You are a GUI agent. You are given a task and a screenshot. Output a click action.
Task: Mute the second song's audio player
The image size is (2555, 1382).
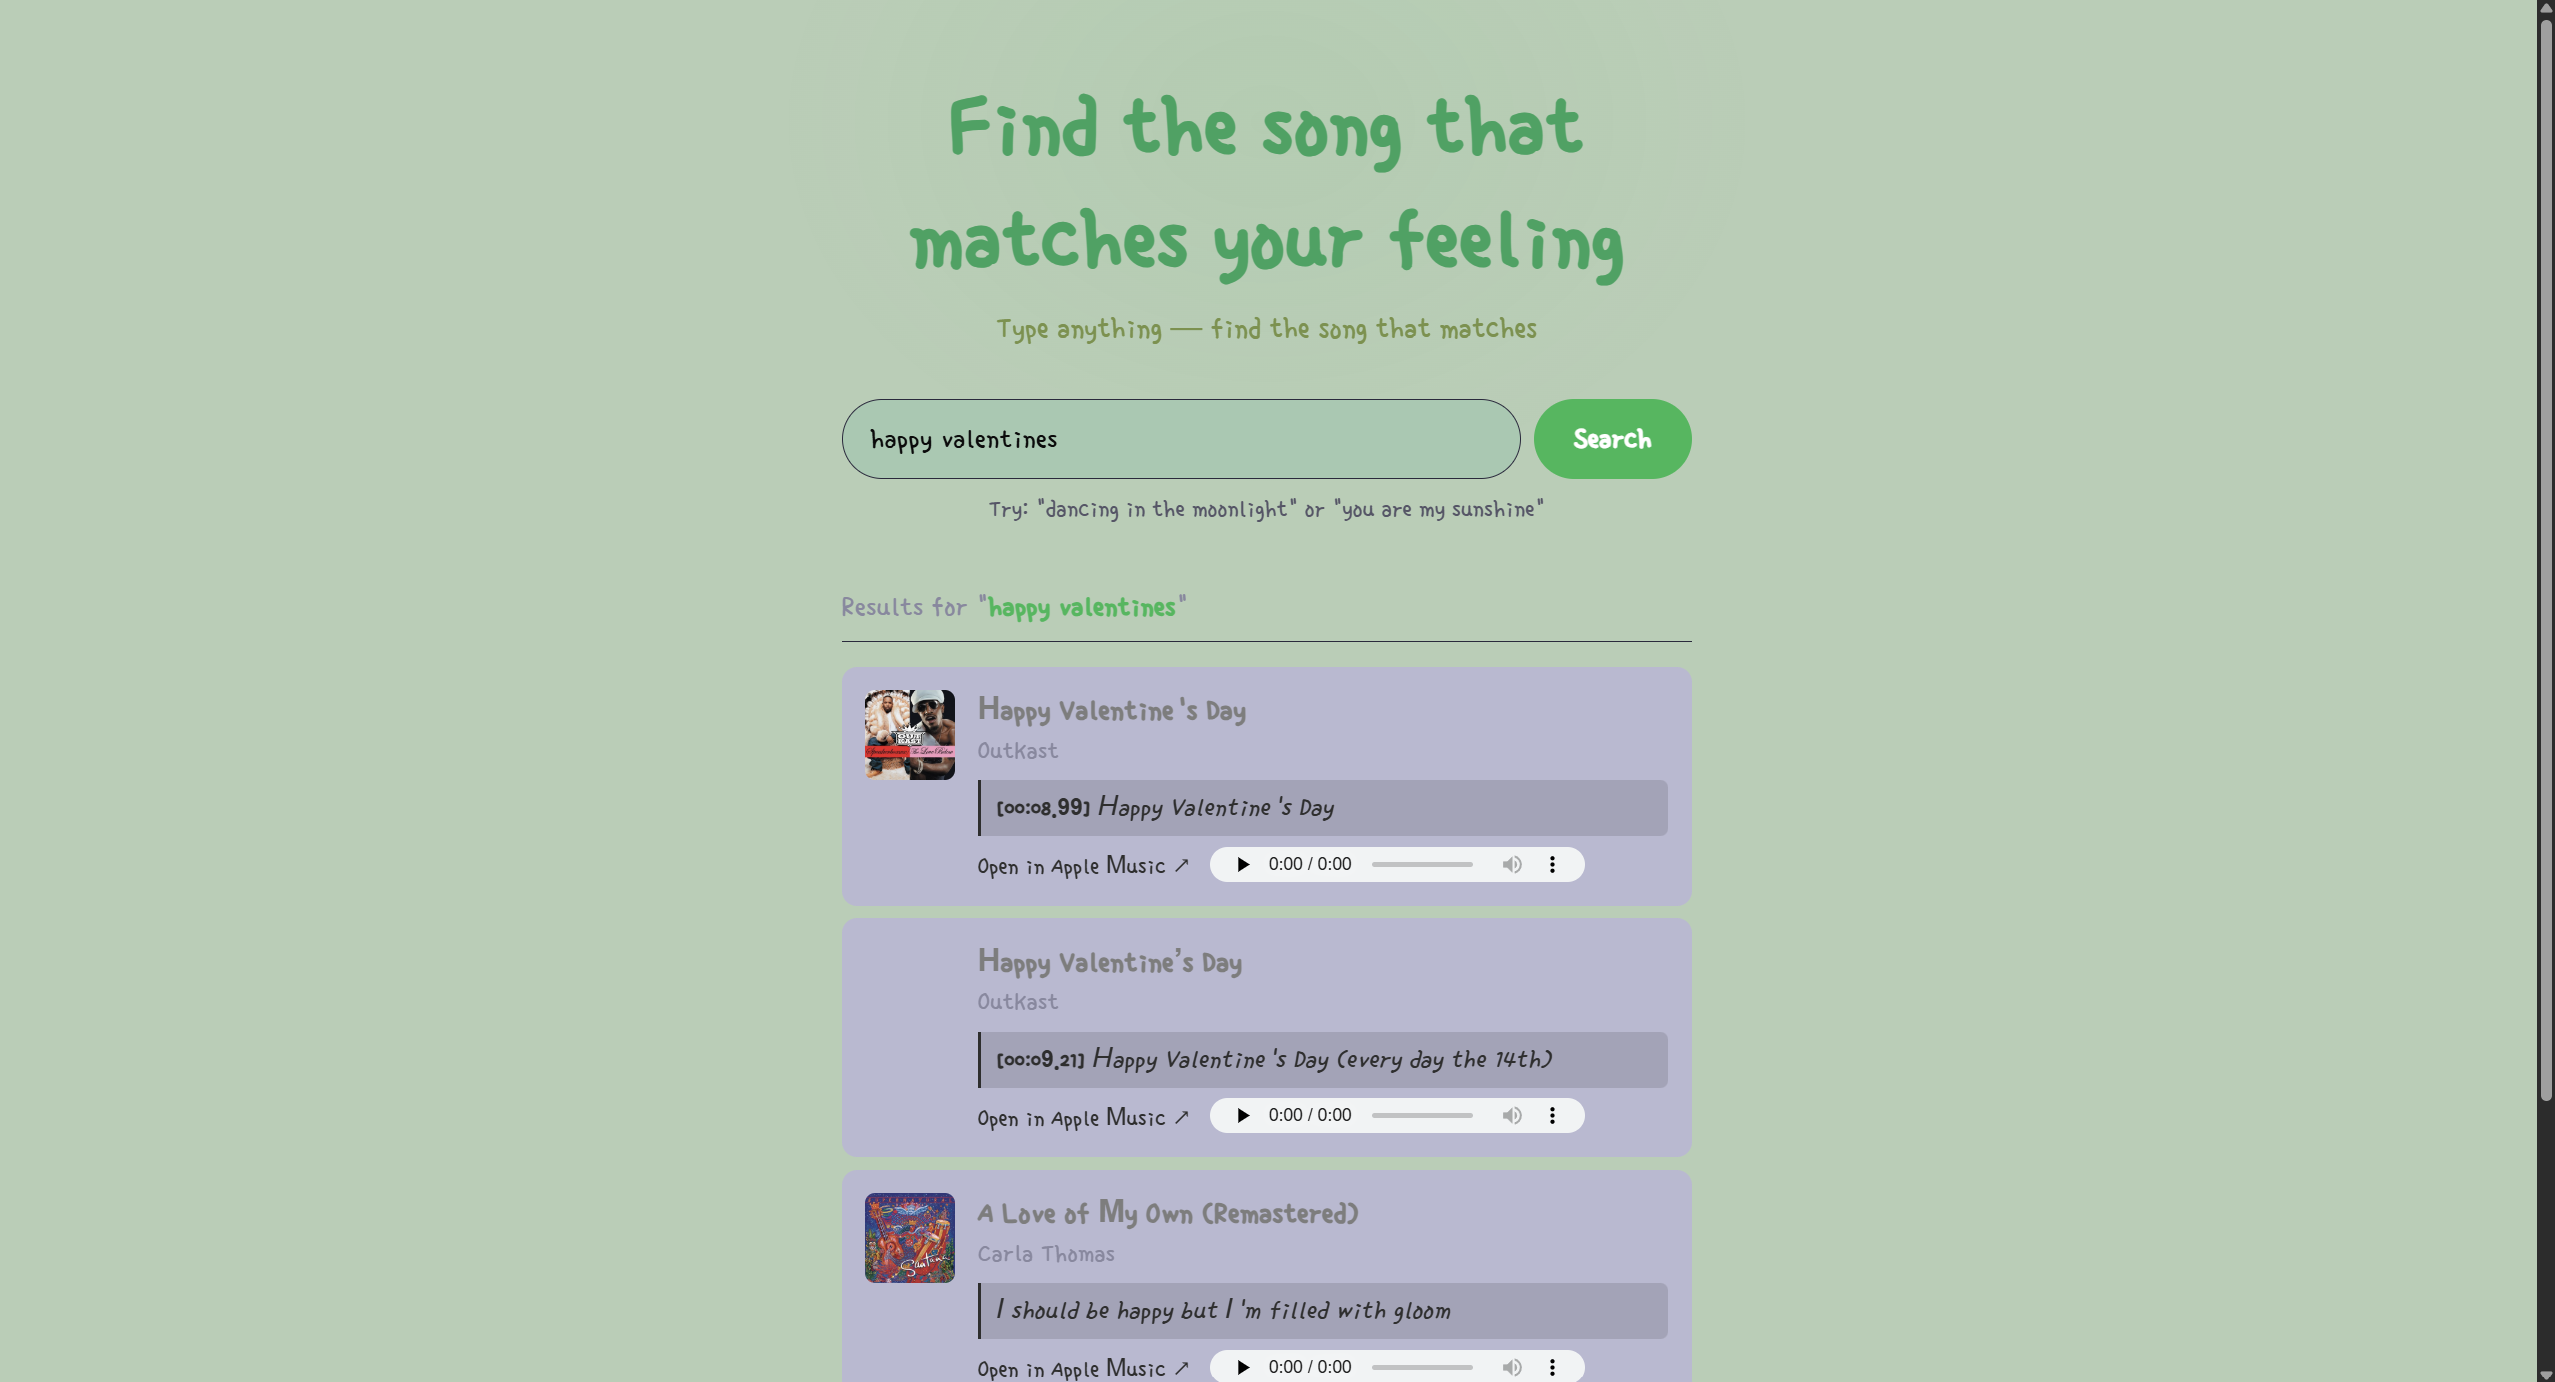click(1511, 1116)
